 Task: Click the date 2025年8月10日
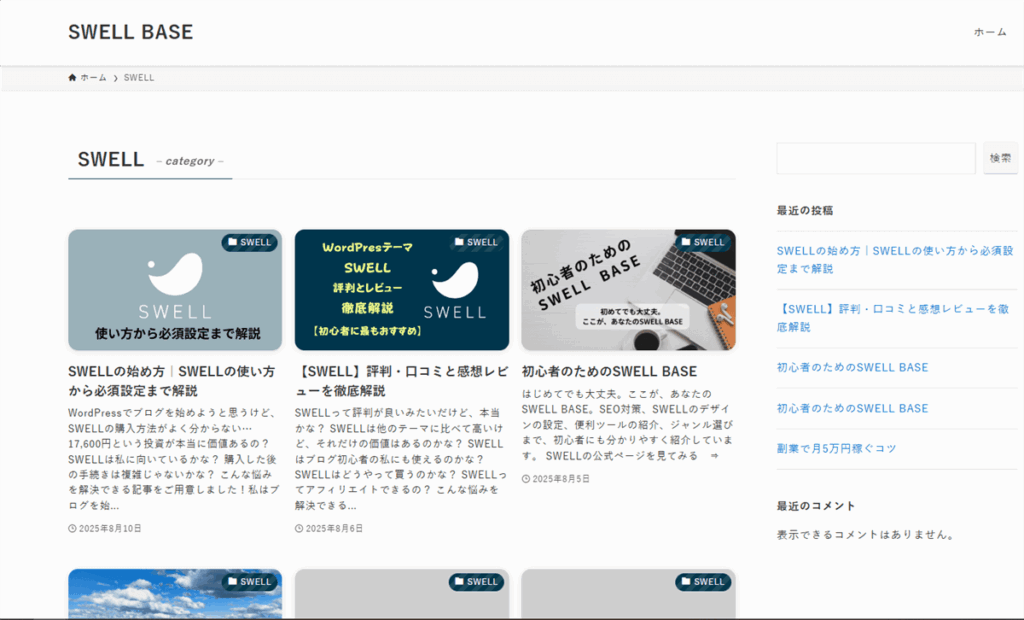tap(110, 529)
